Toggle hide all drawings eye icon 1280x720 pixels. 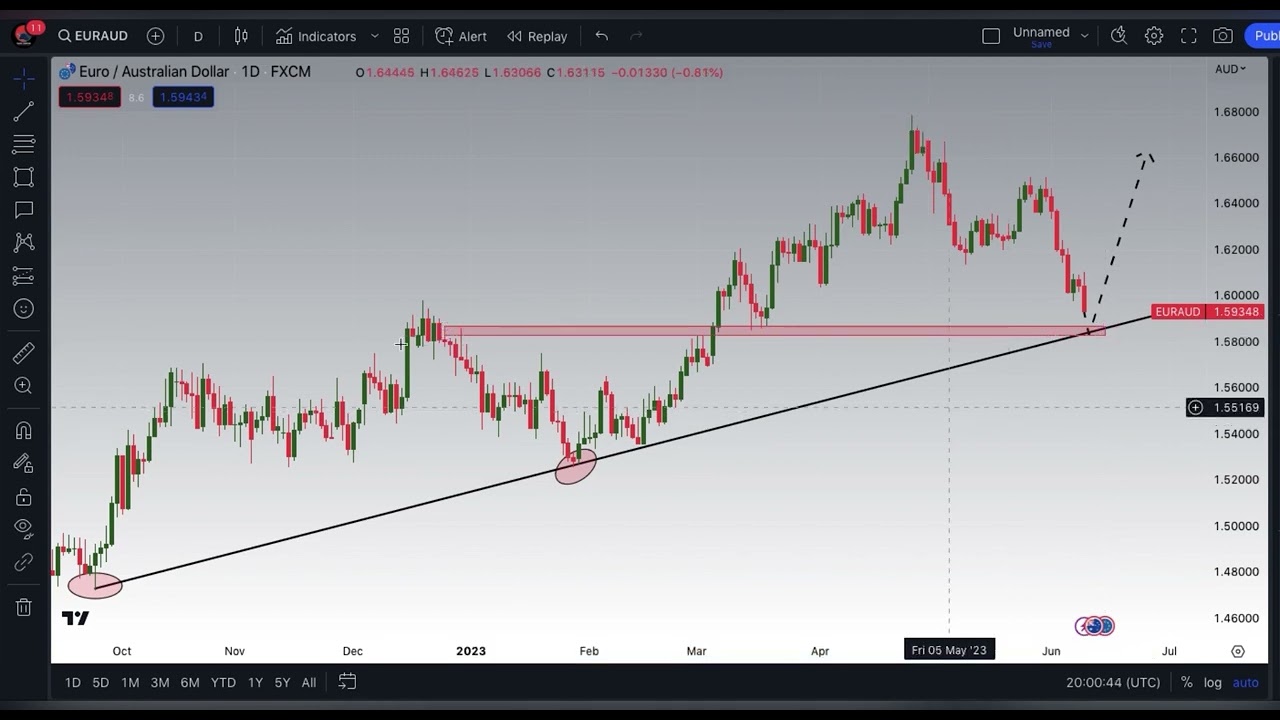[x=24, y=529]
